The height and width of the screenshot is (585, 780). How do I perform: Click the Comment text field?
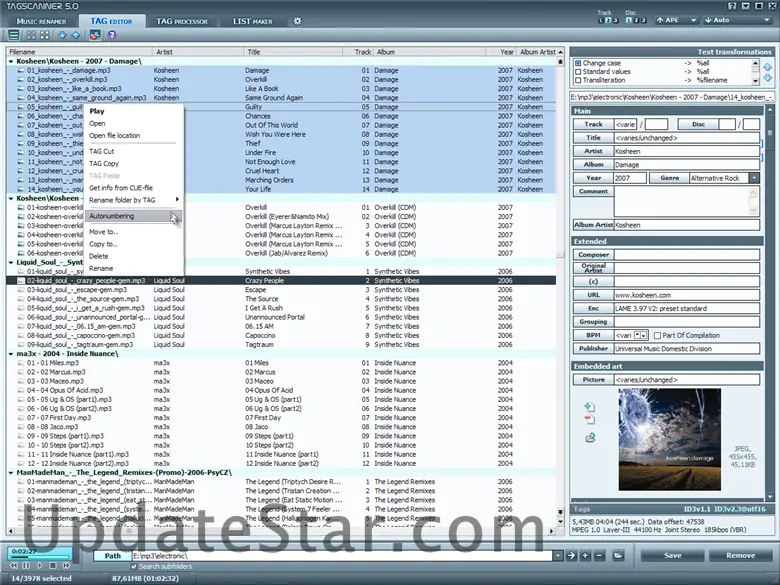(686, 201)
